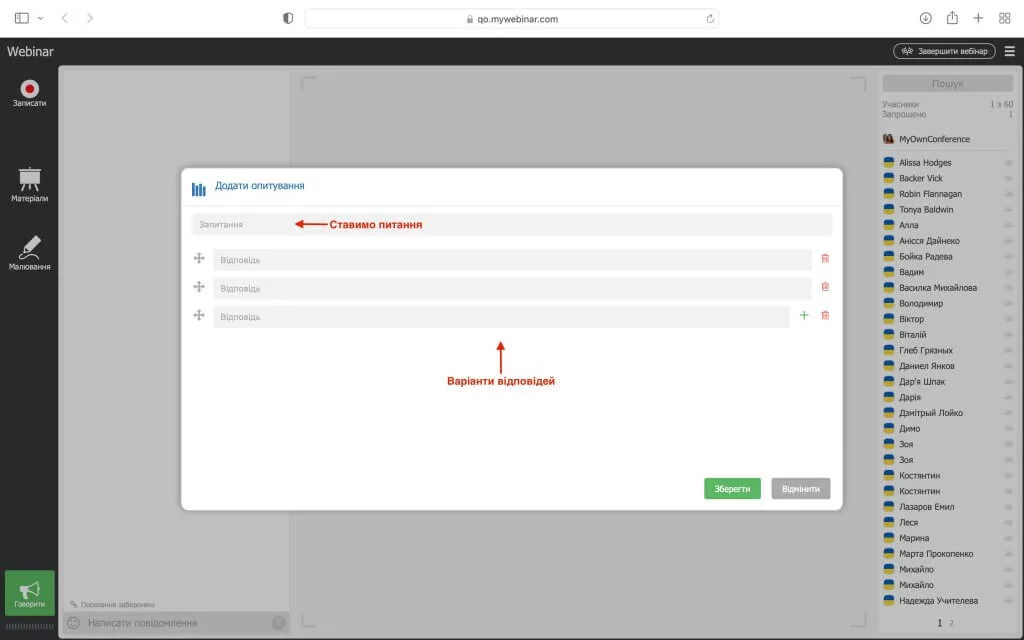Click the Завершити вебінар button

(944, 51)
